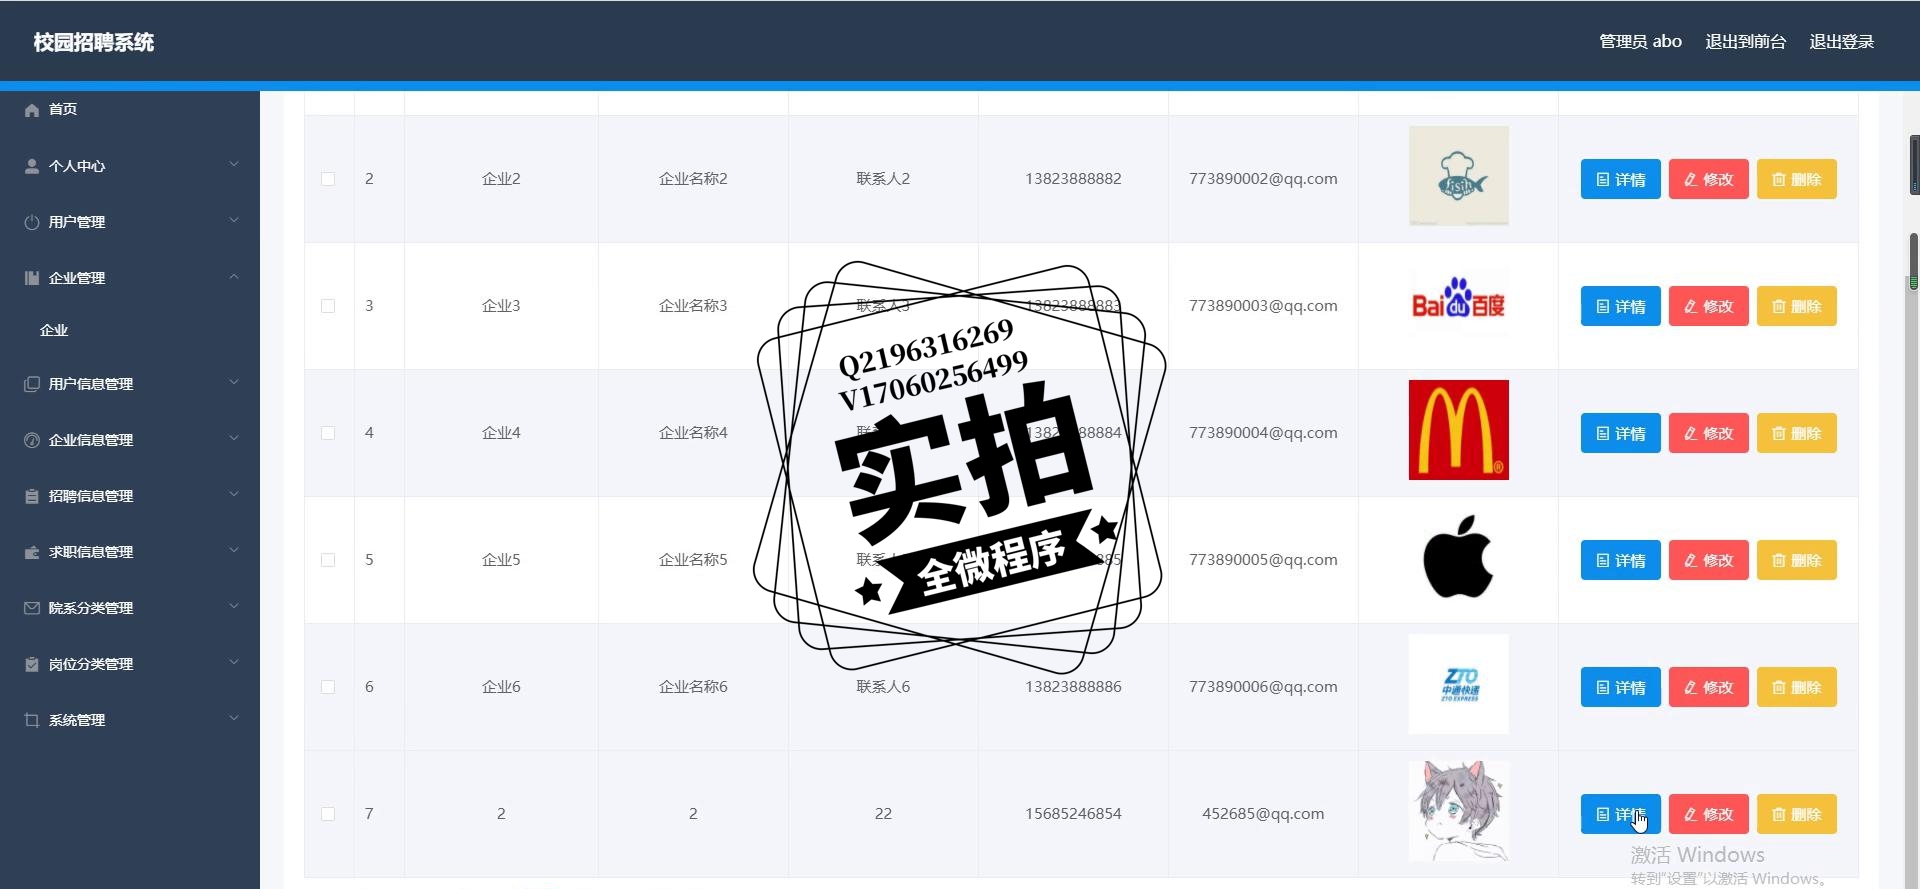Screen dimensions: 1920x889
Task: Click the 校园招聘系统 title
Action: (94, 42)
